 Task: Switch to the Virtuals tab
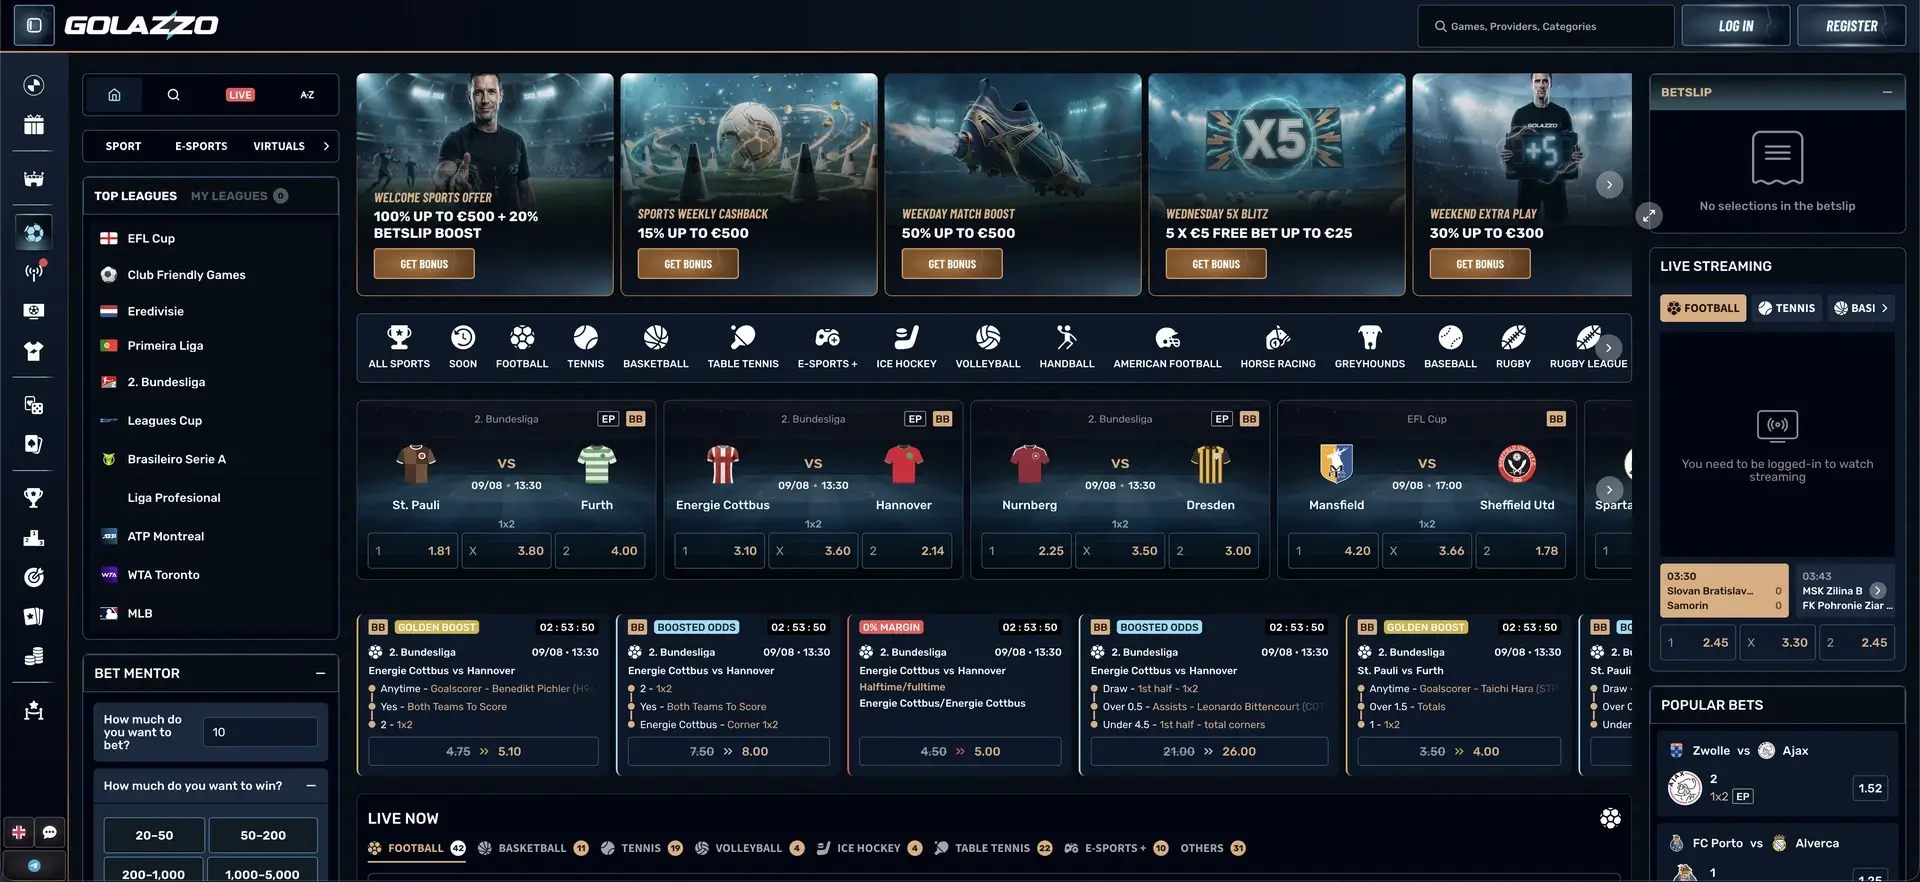click(279, 146)
